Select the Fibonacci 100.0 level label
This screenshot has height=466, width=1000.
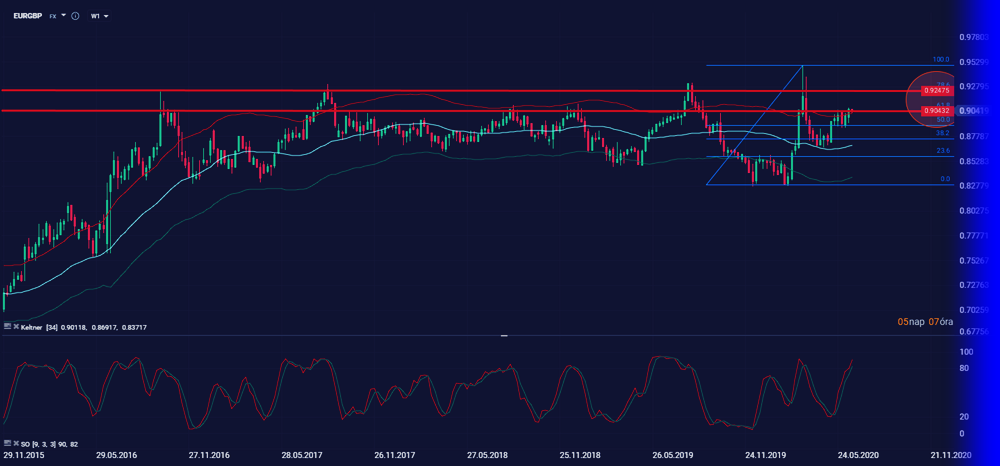point(940,60)
